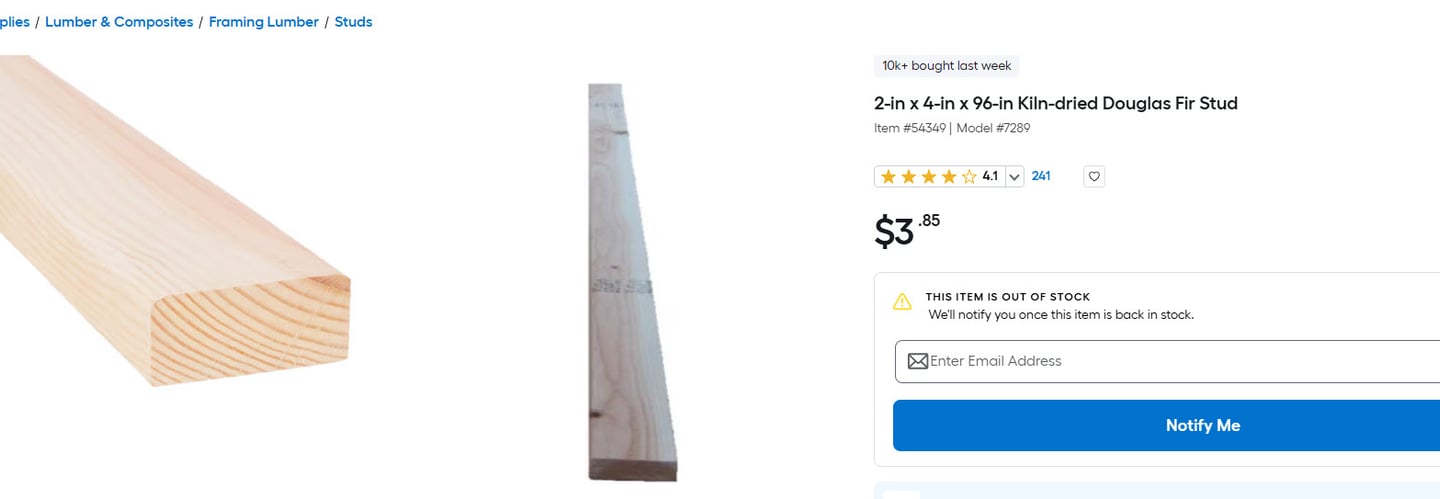Select the Kiln-dried Douglas Fir Stud title
The height and width of the screenshot is (499, 1440).
(1056, 103)
